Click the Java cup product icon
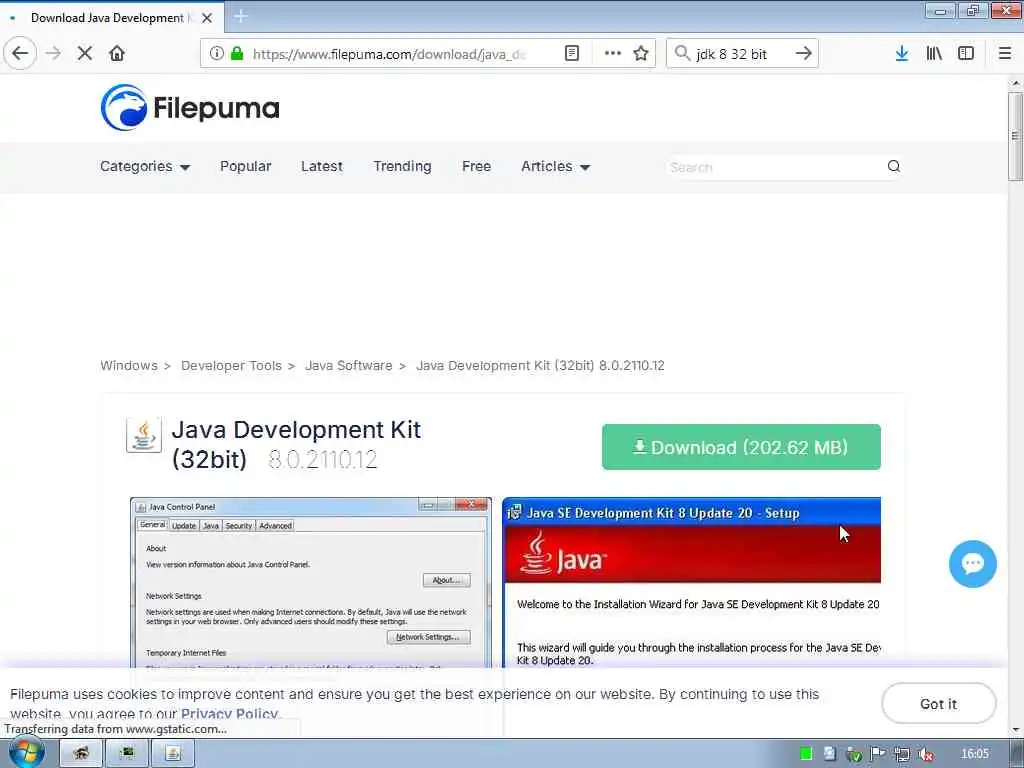The image size is (1024, 768). (x=144, y=435)
